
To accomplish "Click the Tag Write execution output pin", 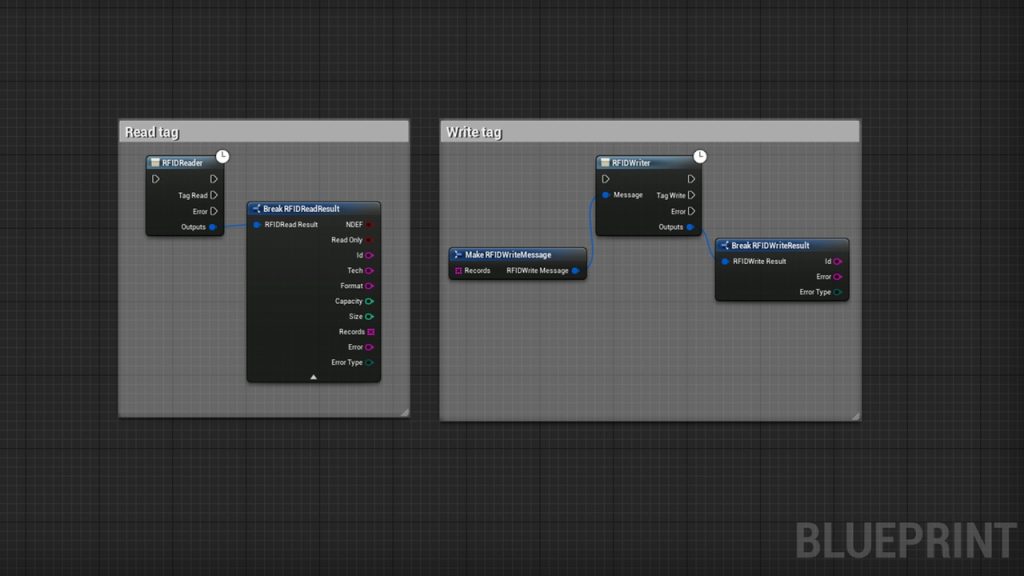I will point(691,195).
